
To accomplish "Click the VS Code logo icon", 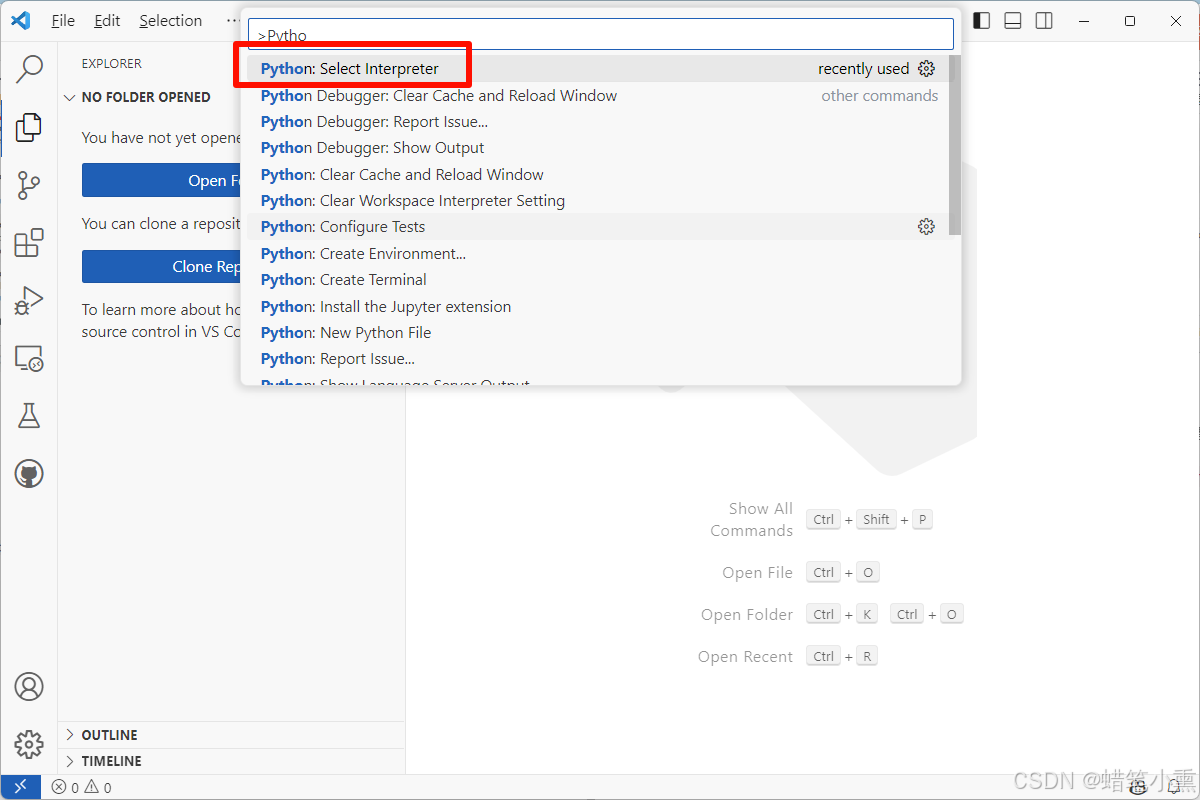I will pos(21,20).
